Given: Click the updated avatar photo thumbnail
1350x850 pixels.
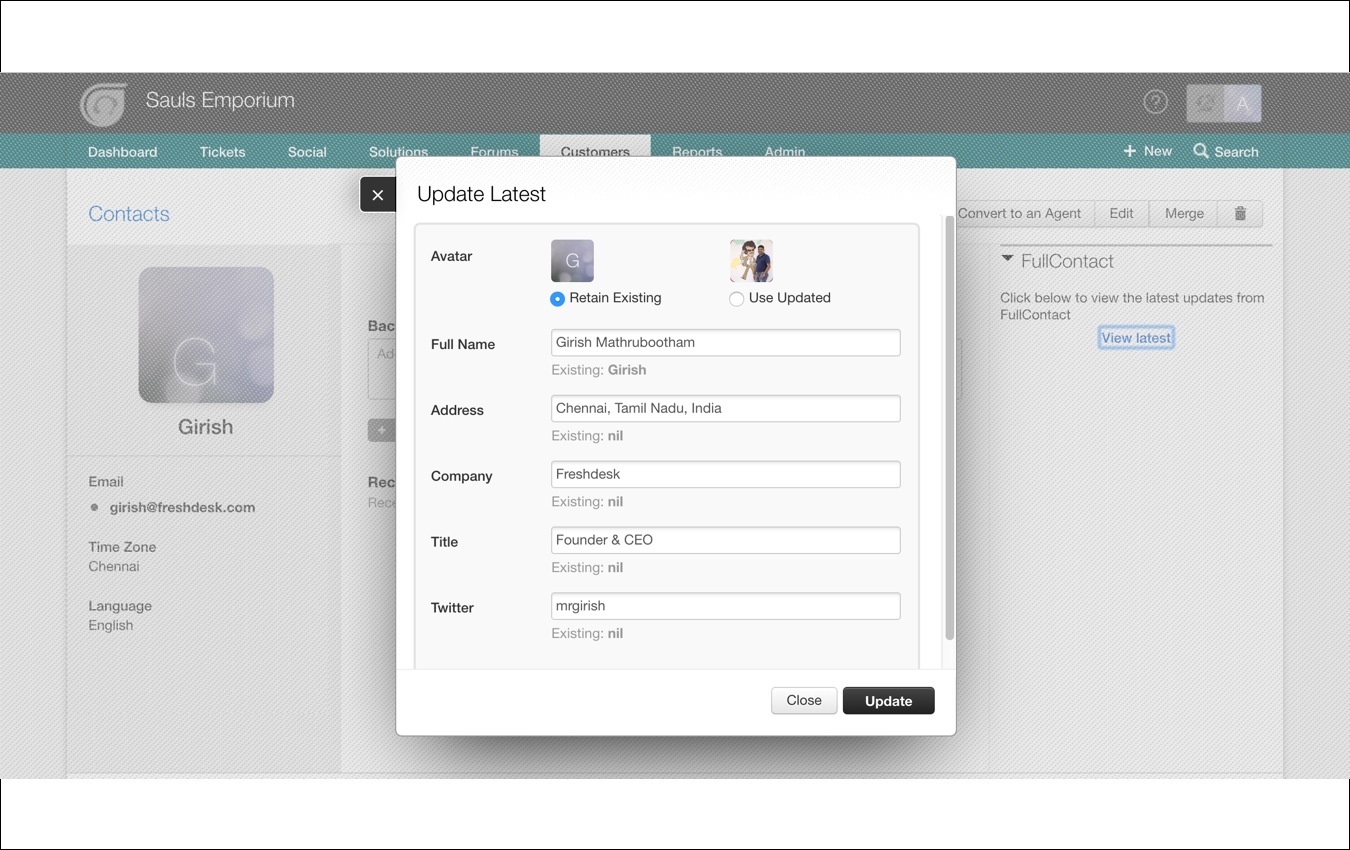Looking at the screenshot, I should click(x=751, y=259).
